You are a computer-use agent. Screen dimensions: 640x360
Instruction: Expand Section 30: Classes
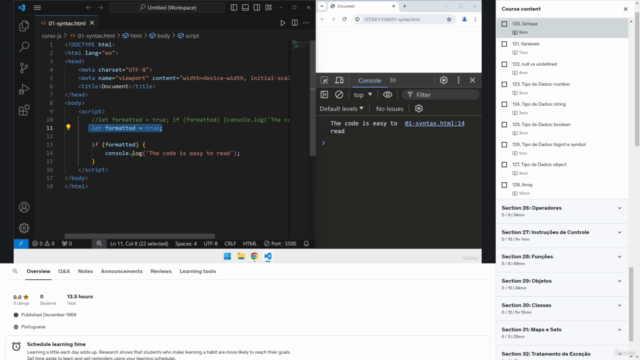tap(562, 309)
